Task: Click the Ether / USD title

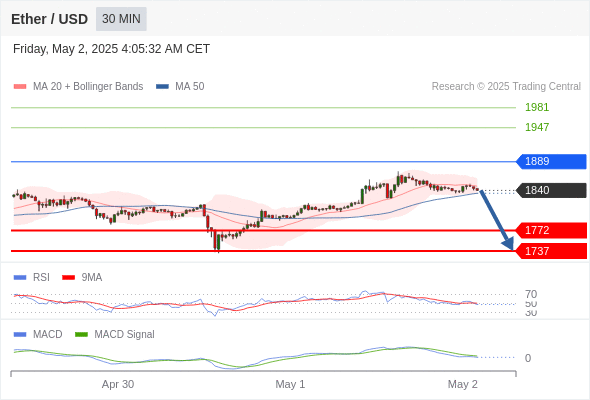Action: point(49,19)
